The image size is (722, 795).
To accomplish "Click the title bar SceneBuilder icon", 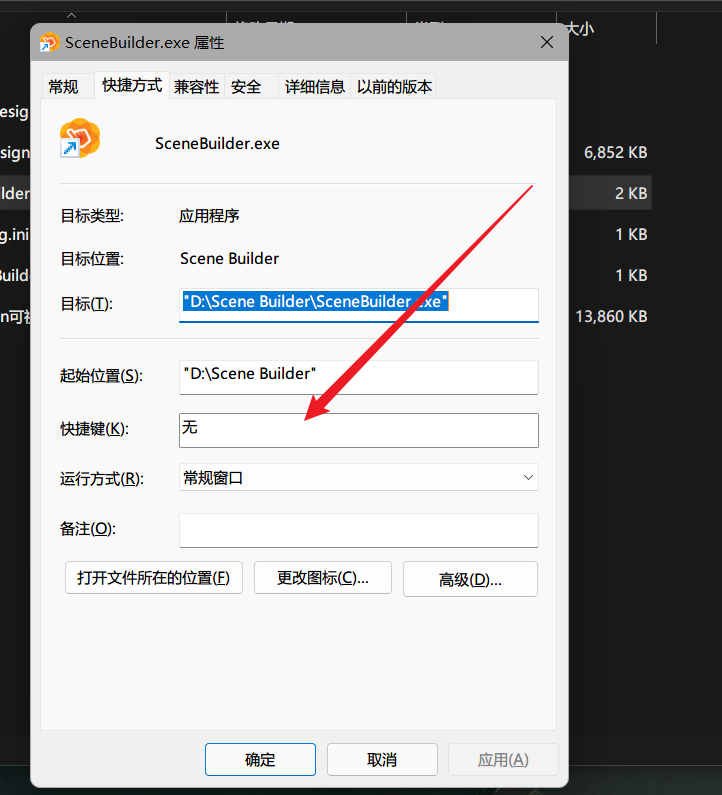I will 50,42.
